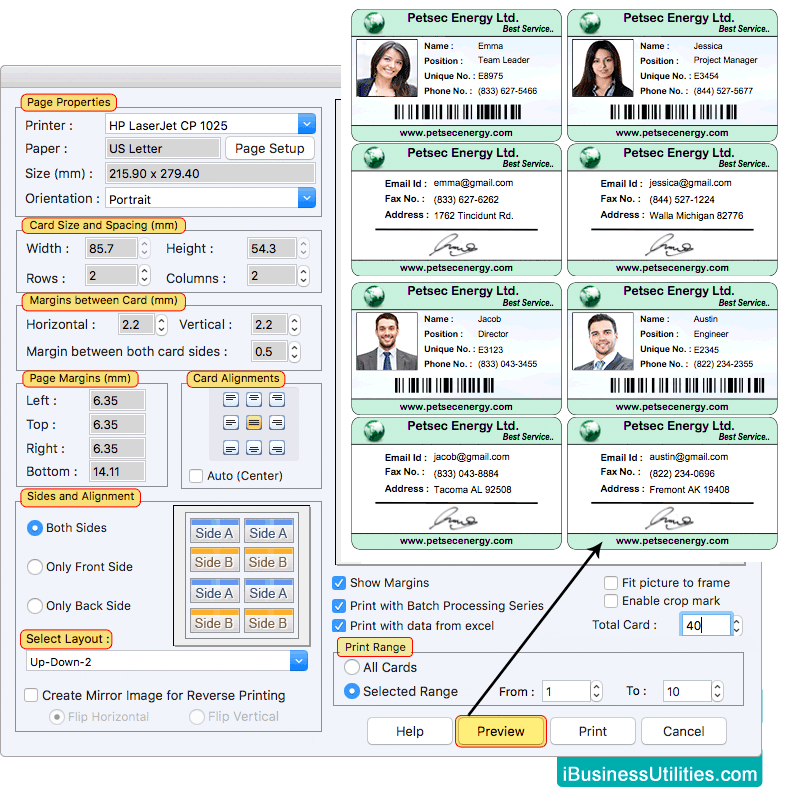Click Austin's front card preview
This screenshot has height=787, width=786.
tap(672, 348)
